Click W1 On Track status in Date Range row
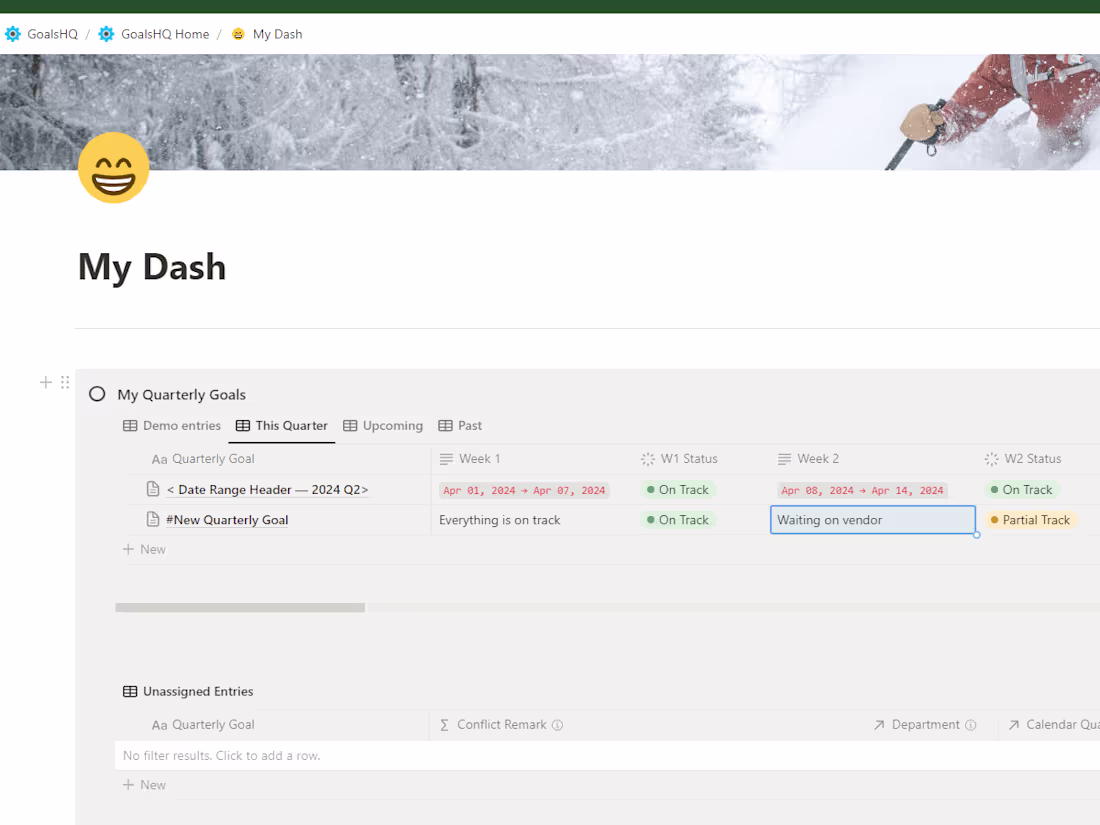 [678, 490]
